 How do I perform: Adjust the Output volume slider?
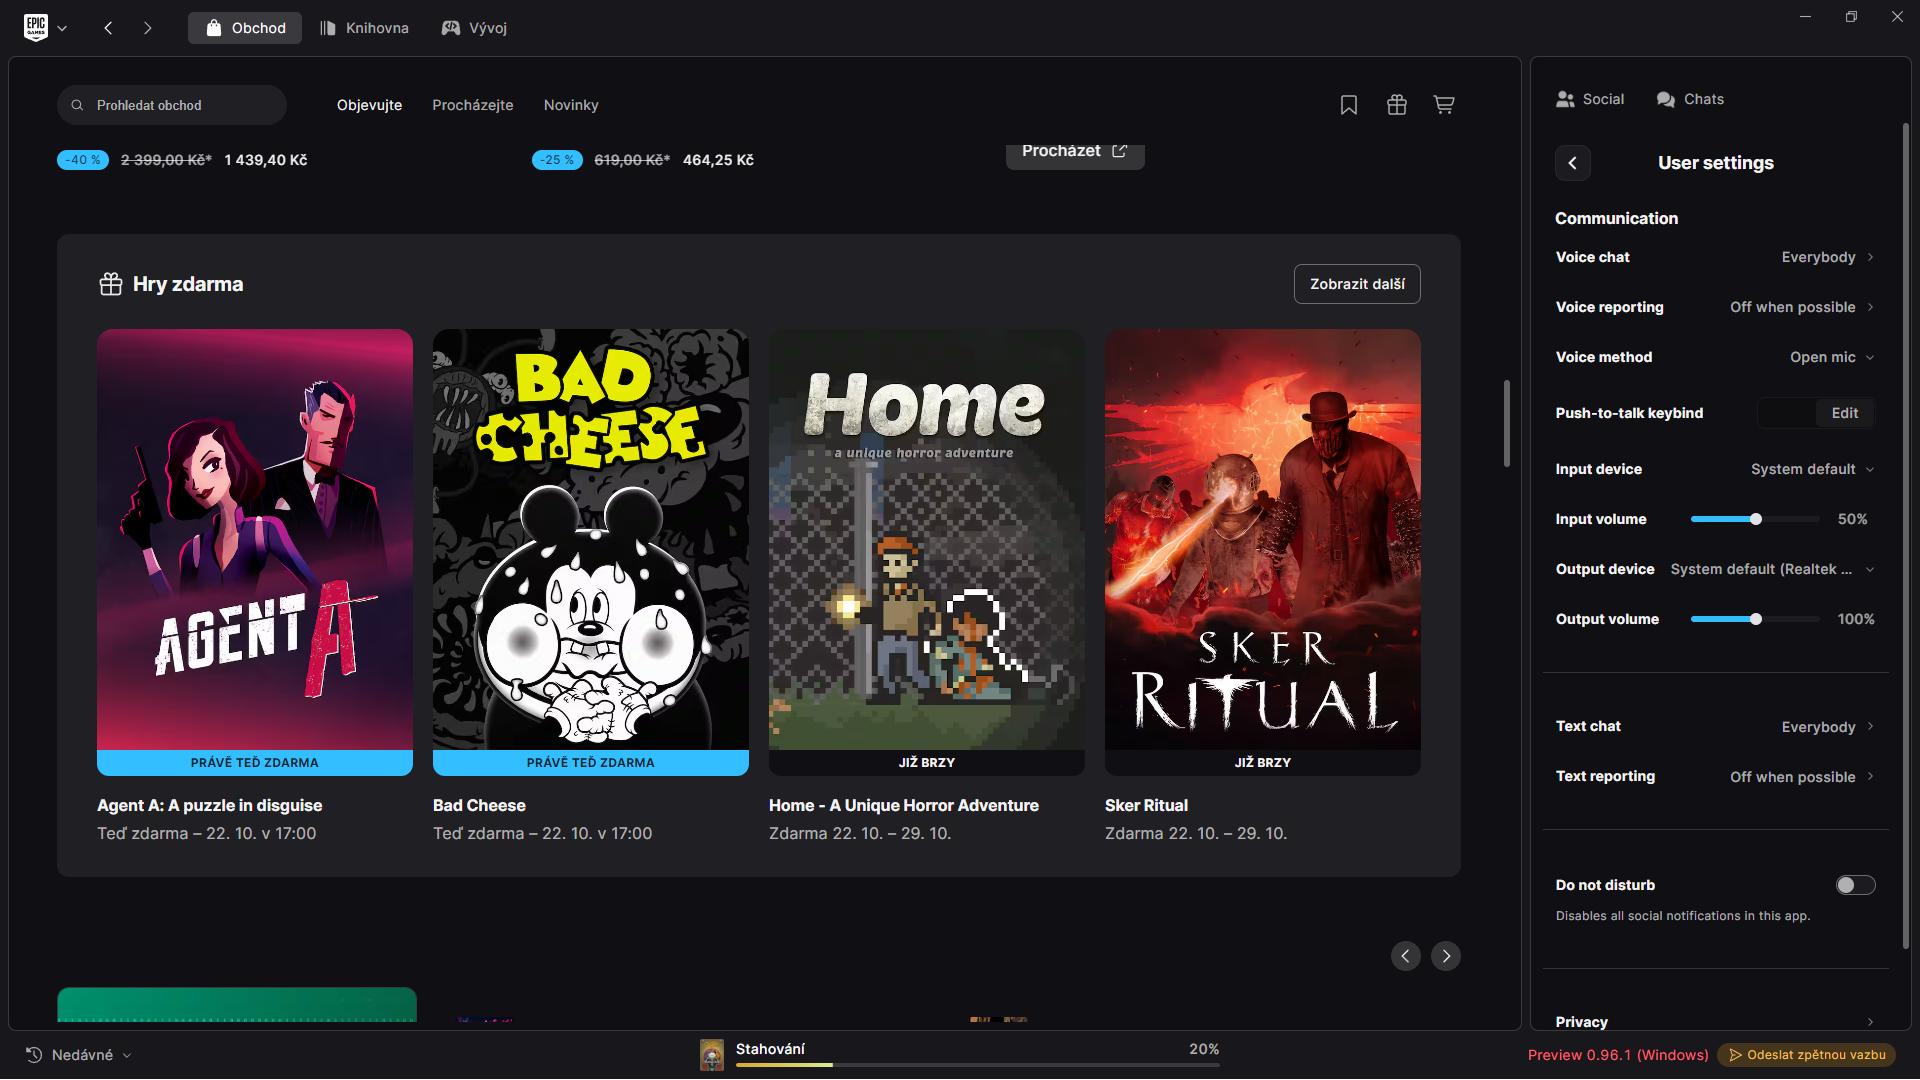[1755, 619]
